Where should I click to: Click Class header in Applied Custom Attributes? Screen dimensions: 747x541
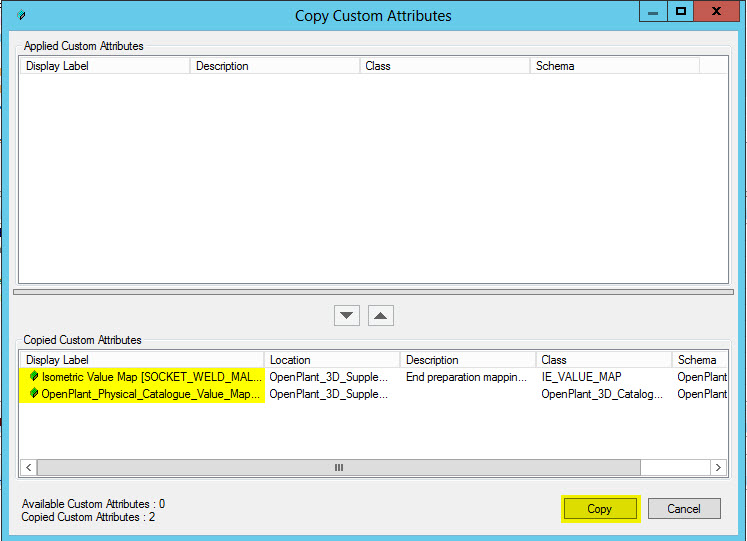coord(444,66)
